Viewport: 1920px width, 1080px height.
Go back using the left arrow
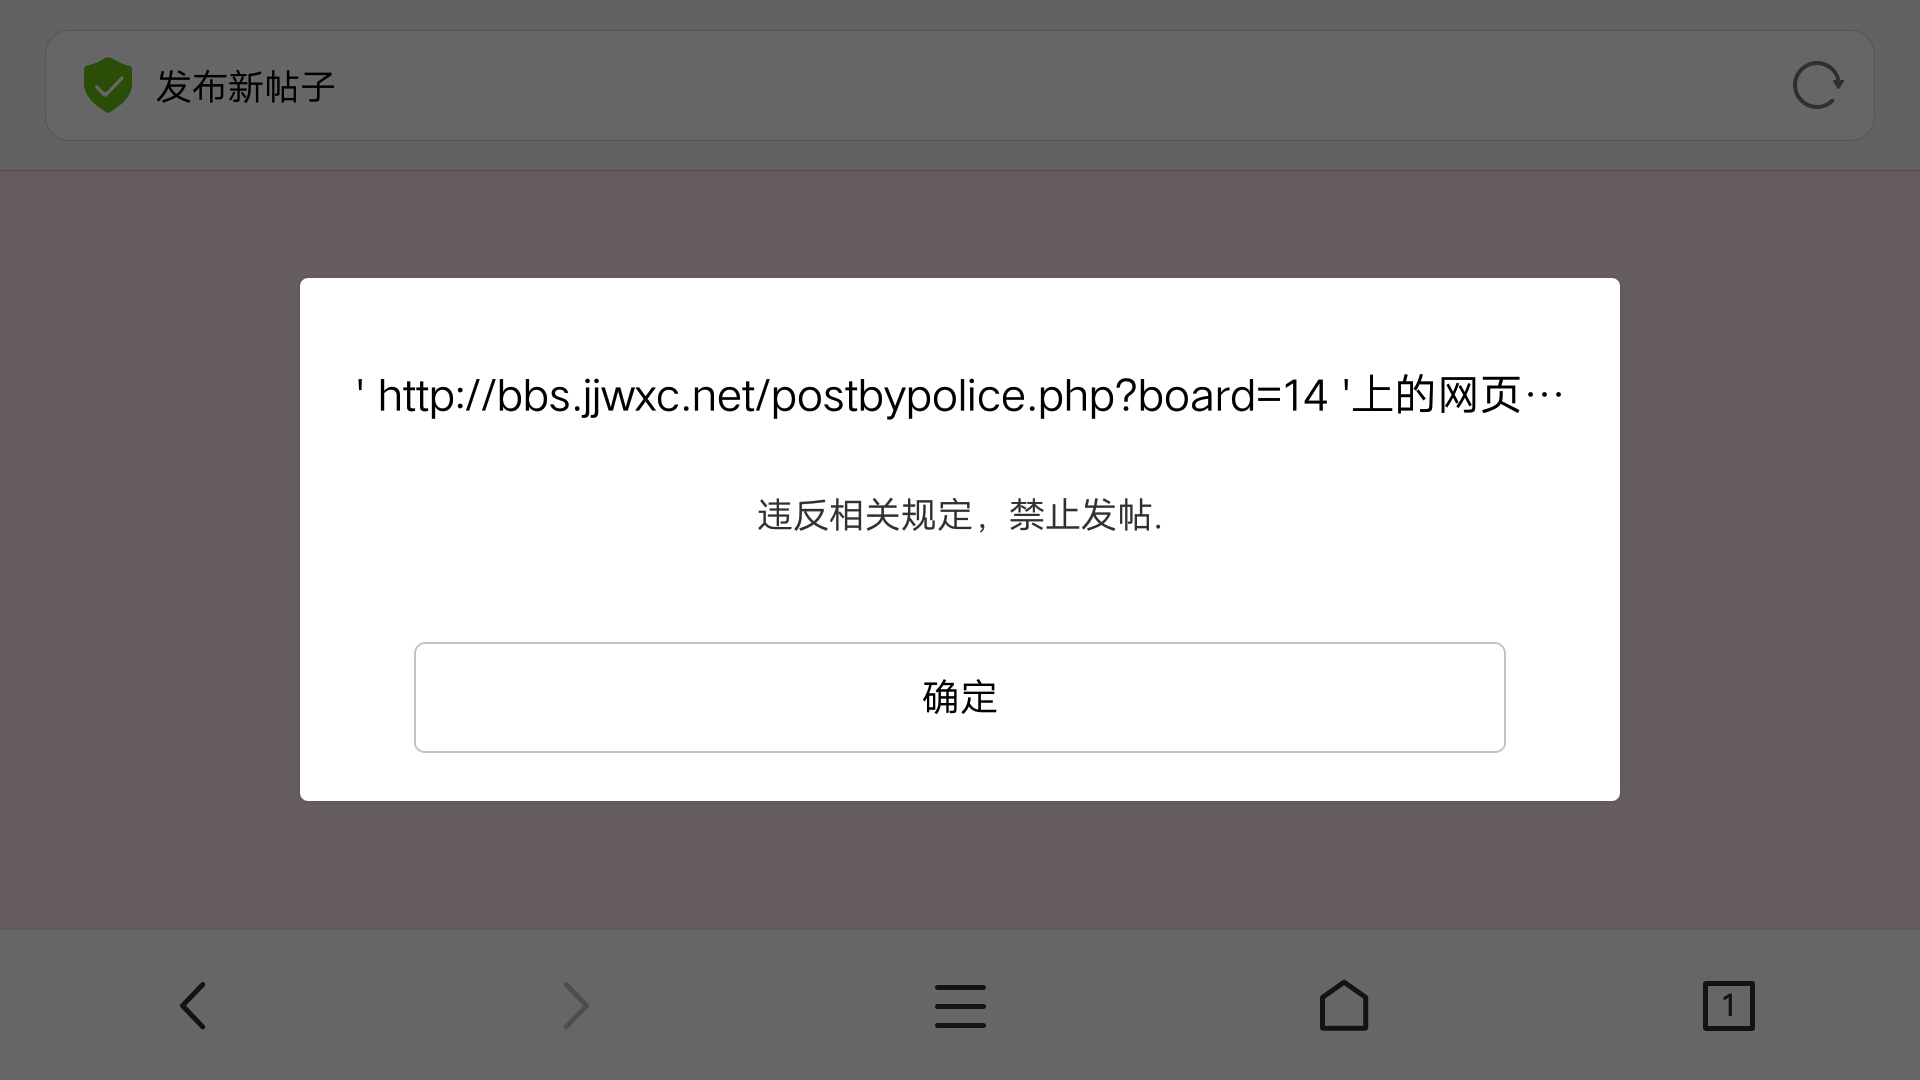pos(193,1005)
